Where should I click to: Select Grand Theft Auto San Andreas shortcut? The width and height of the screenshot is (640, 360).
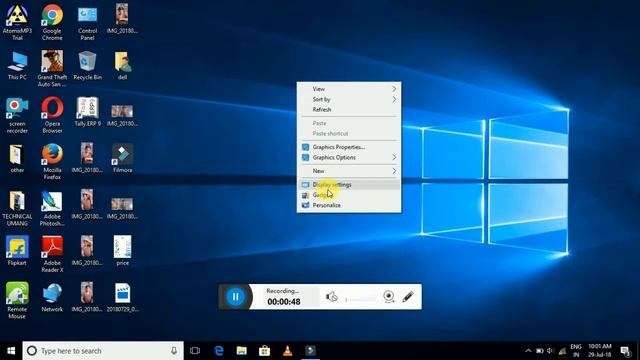tap(52, 68)
